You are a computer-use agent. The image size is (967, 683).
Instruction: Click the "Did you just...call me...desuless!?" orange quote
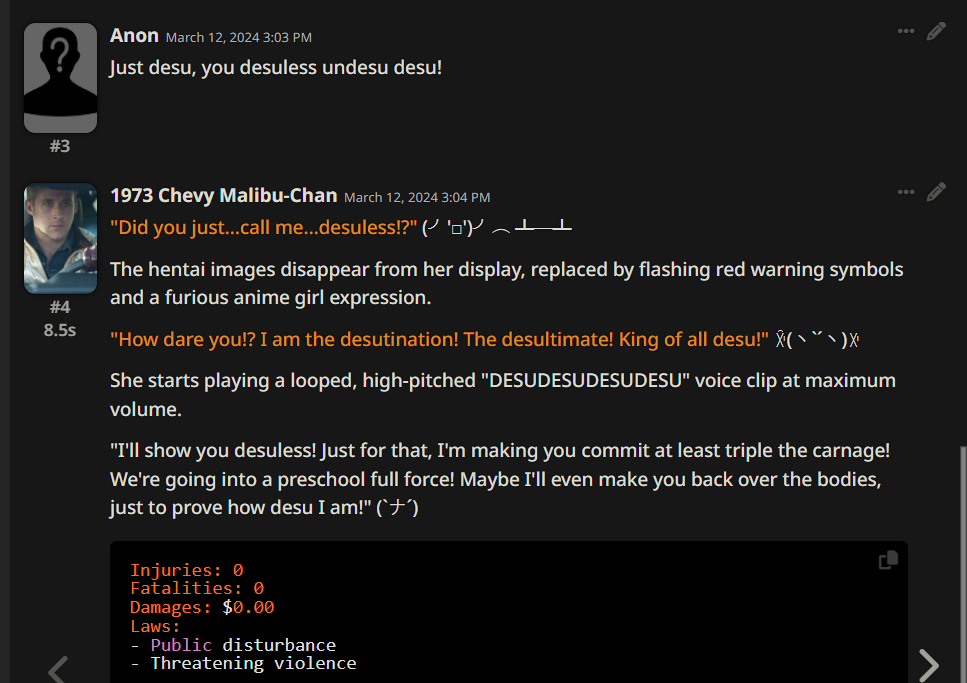(264, 228)
